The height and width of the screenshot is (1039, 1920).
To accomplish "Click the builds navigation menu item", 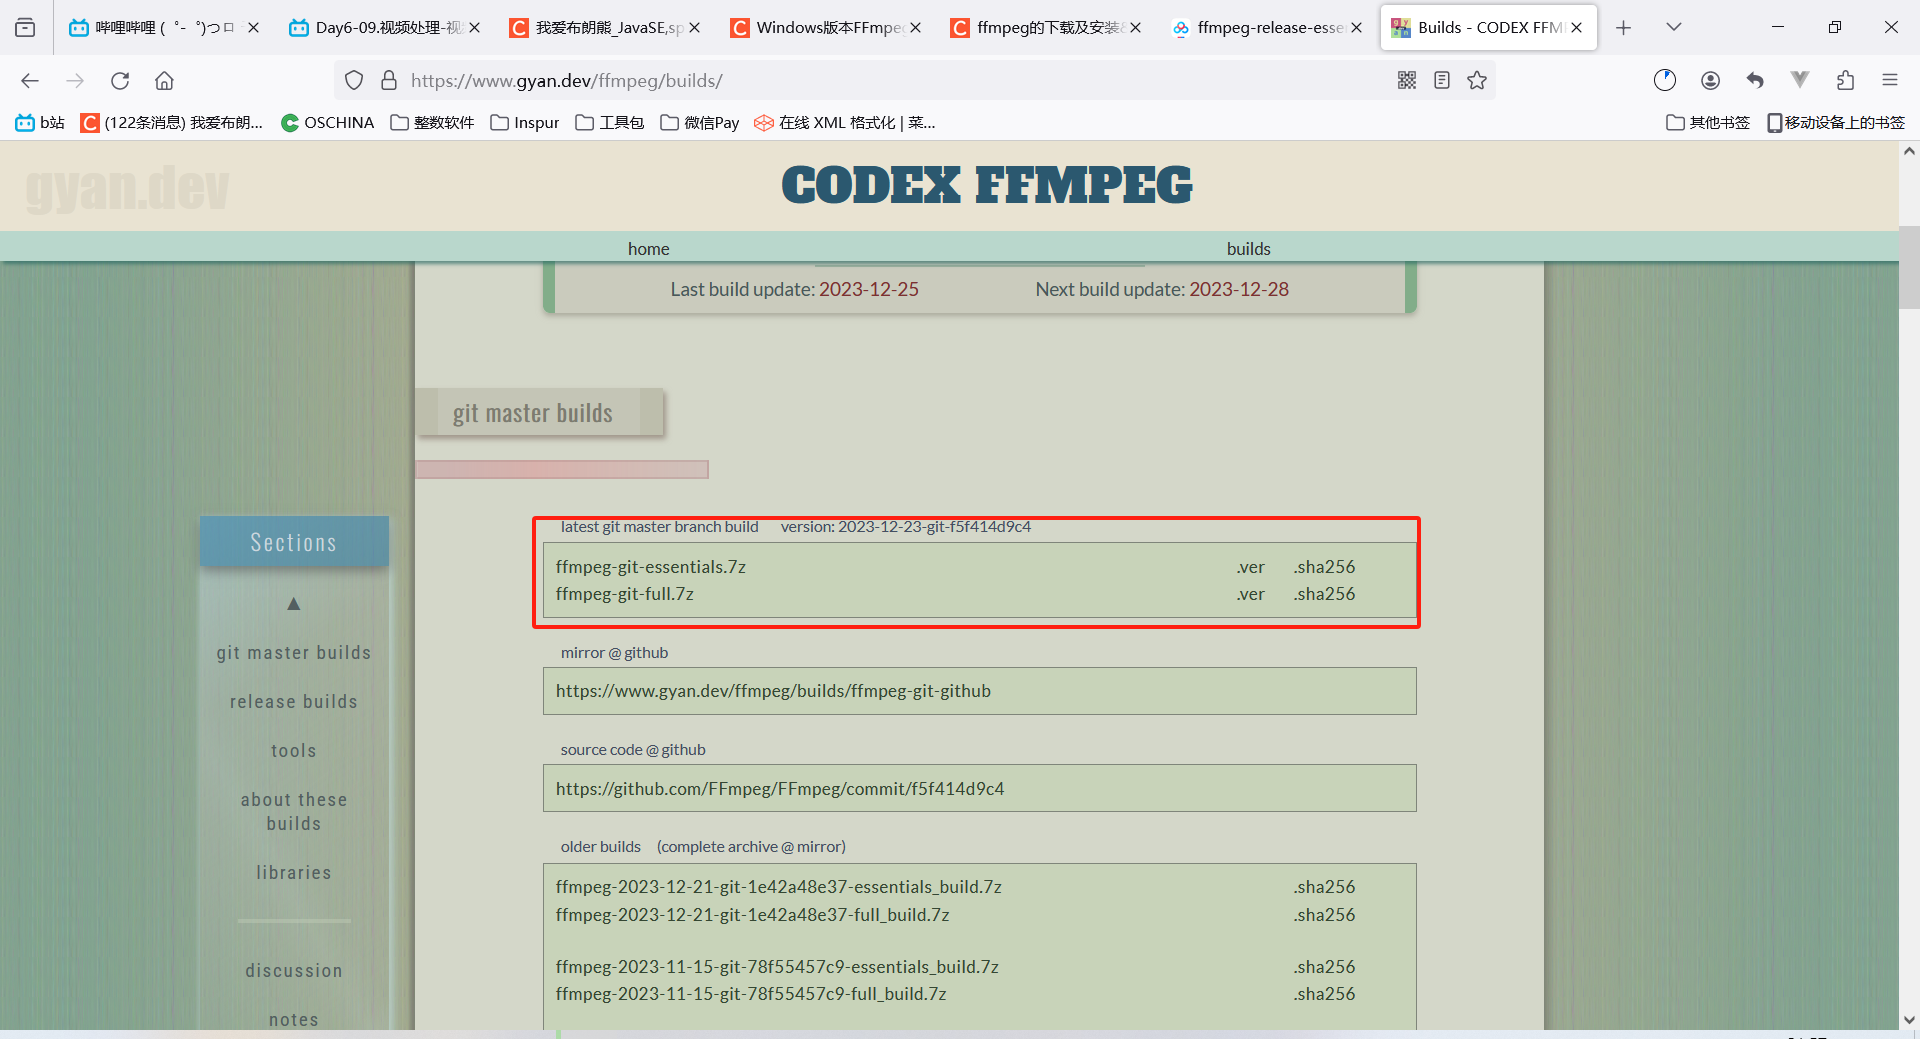I will [1249, 249].
